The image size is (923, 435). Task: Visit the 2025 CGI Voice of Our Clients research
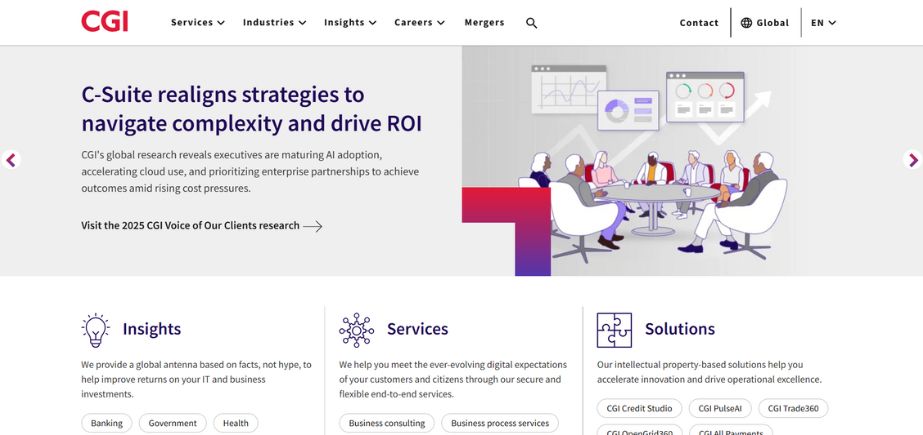[x=201, y=226]
